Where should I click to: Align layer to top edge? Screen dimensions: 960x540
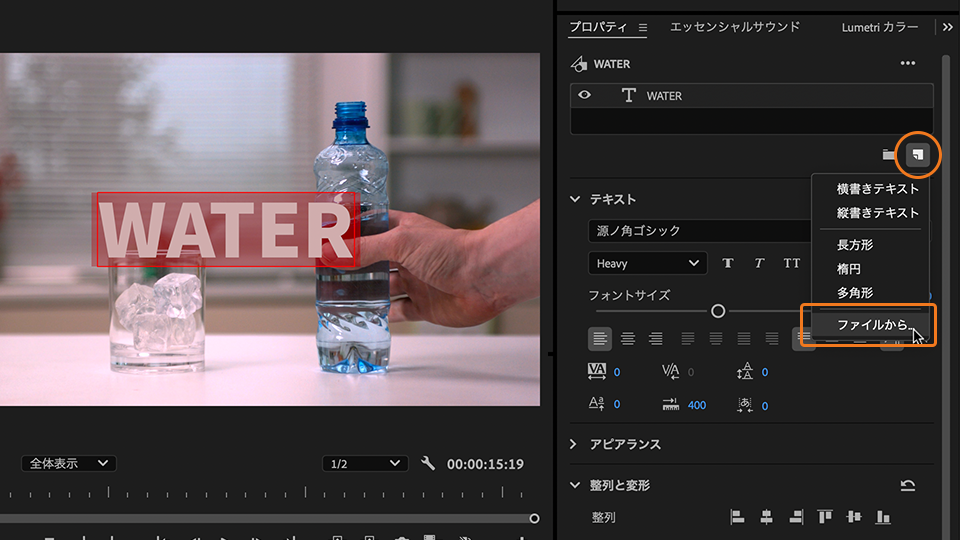pos(825,517)
